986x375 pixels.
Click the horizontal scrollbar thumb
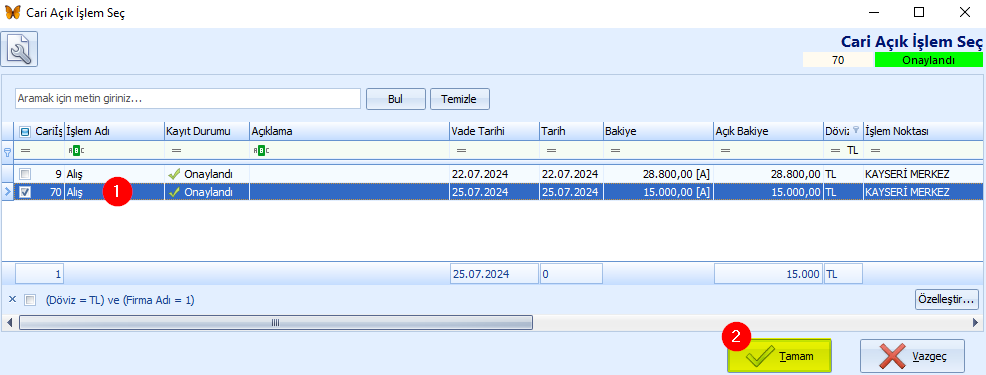[275, 322]
